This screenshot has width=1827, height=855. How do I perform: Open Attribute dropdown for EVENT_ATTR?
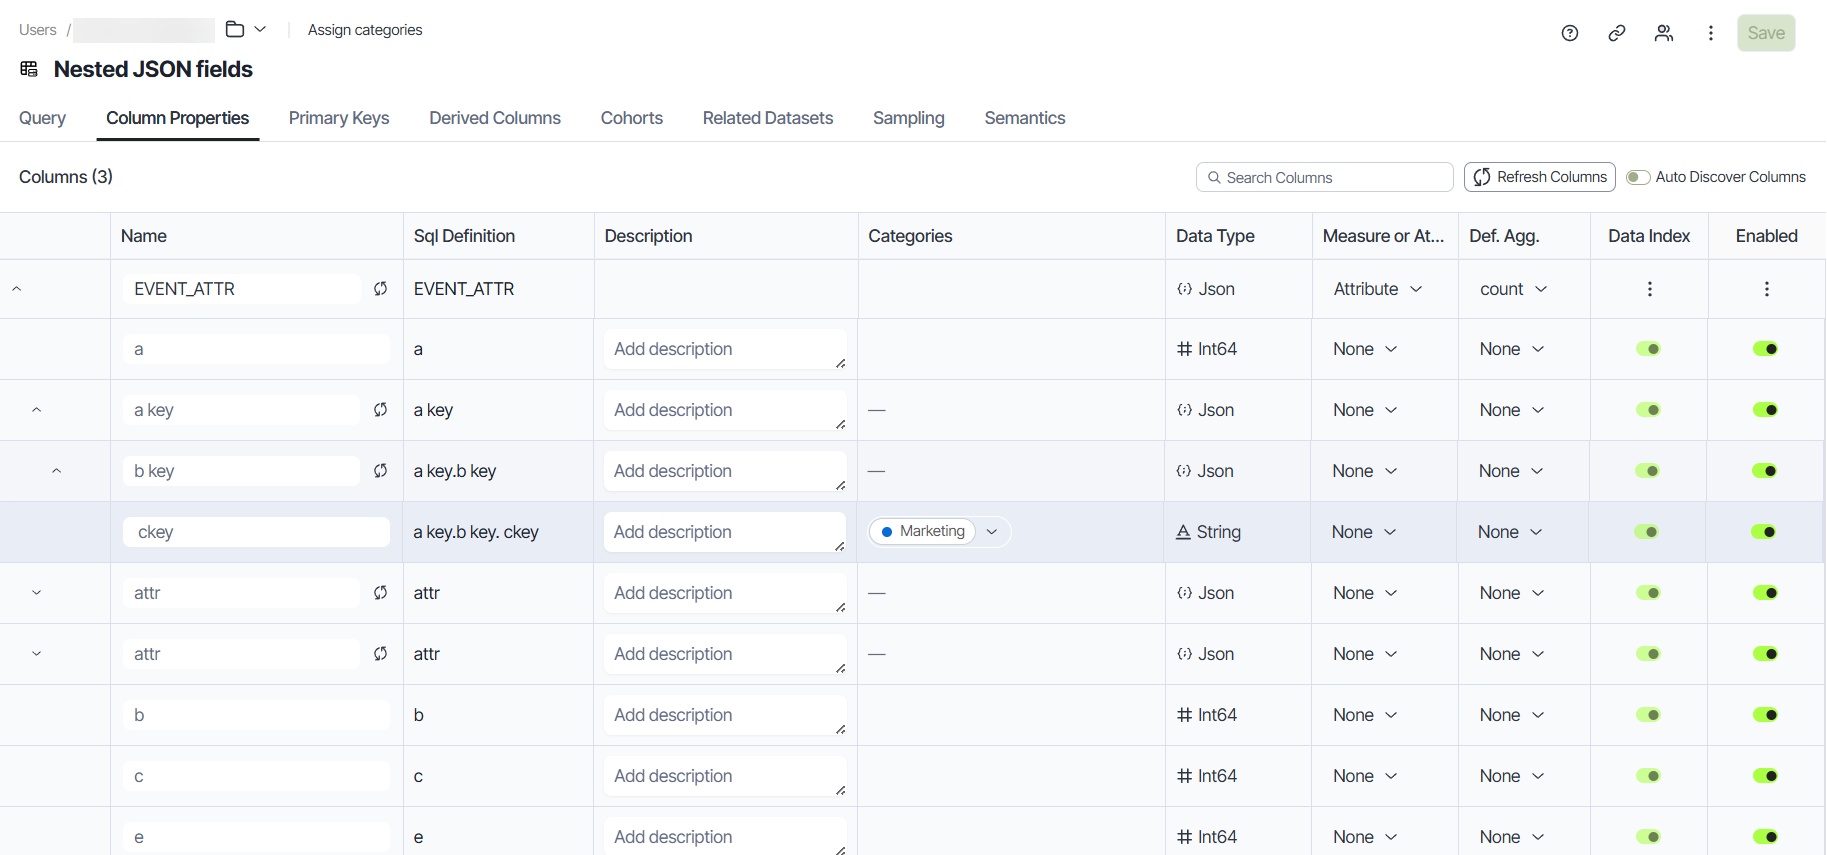pyautogui.click(x=1378, y=289)
